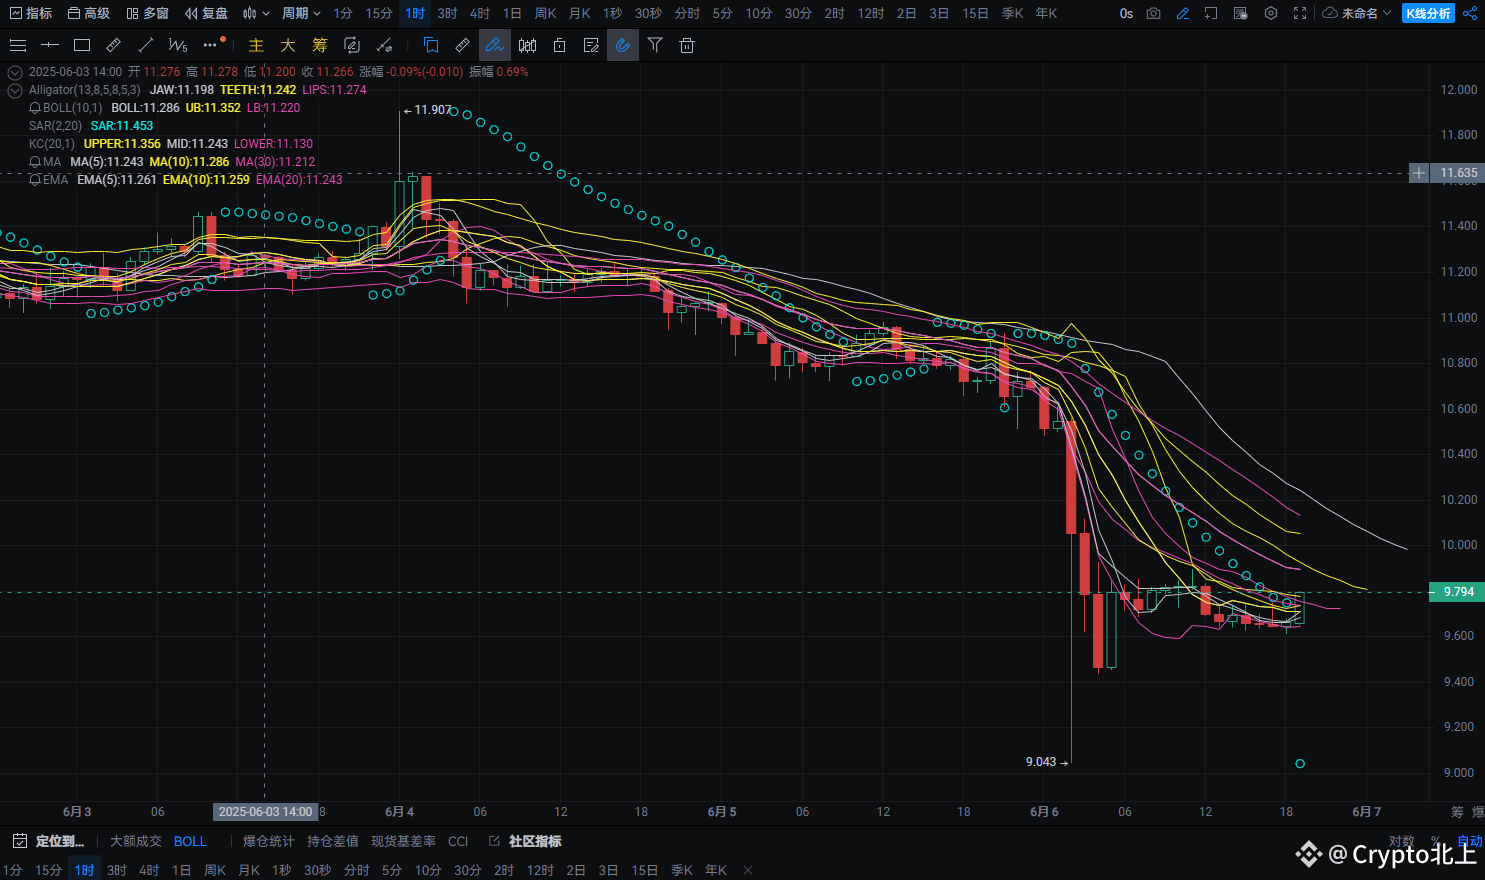Select the 4时 timeframe in top bar

(480, 13)
